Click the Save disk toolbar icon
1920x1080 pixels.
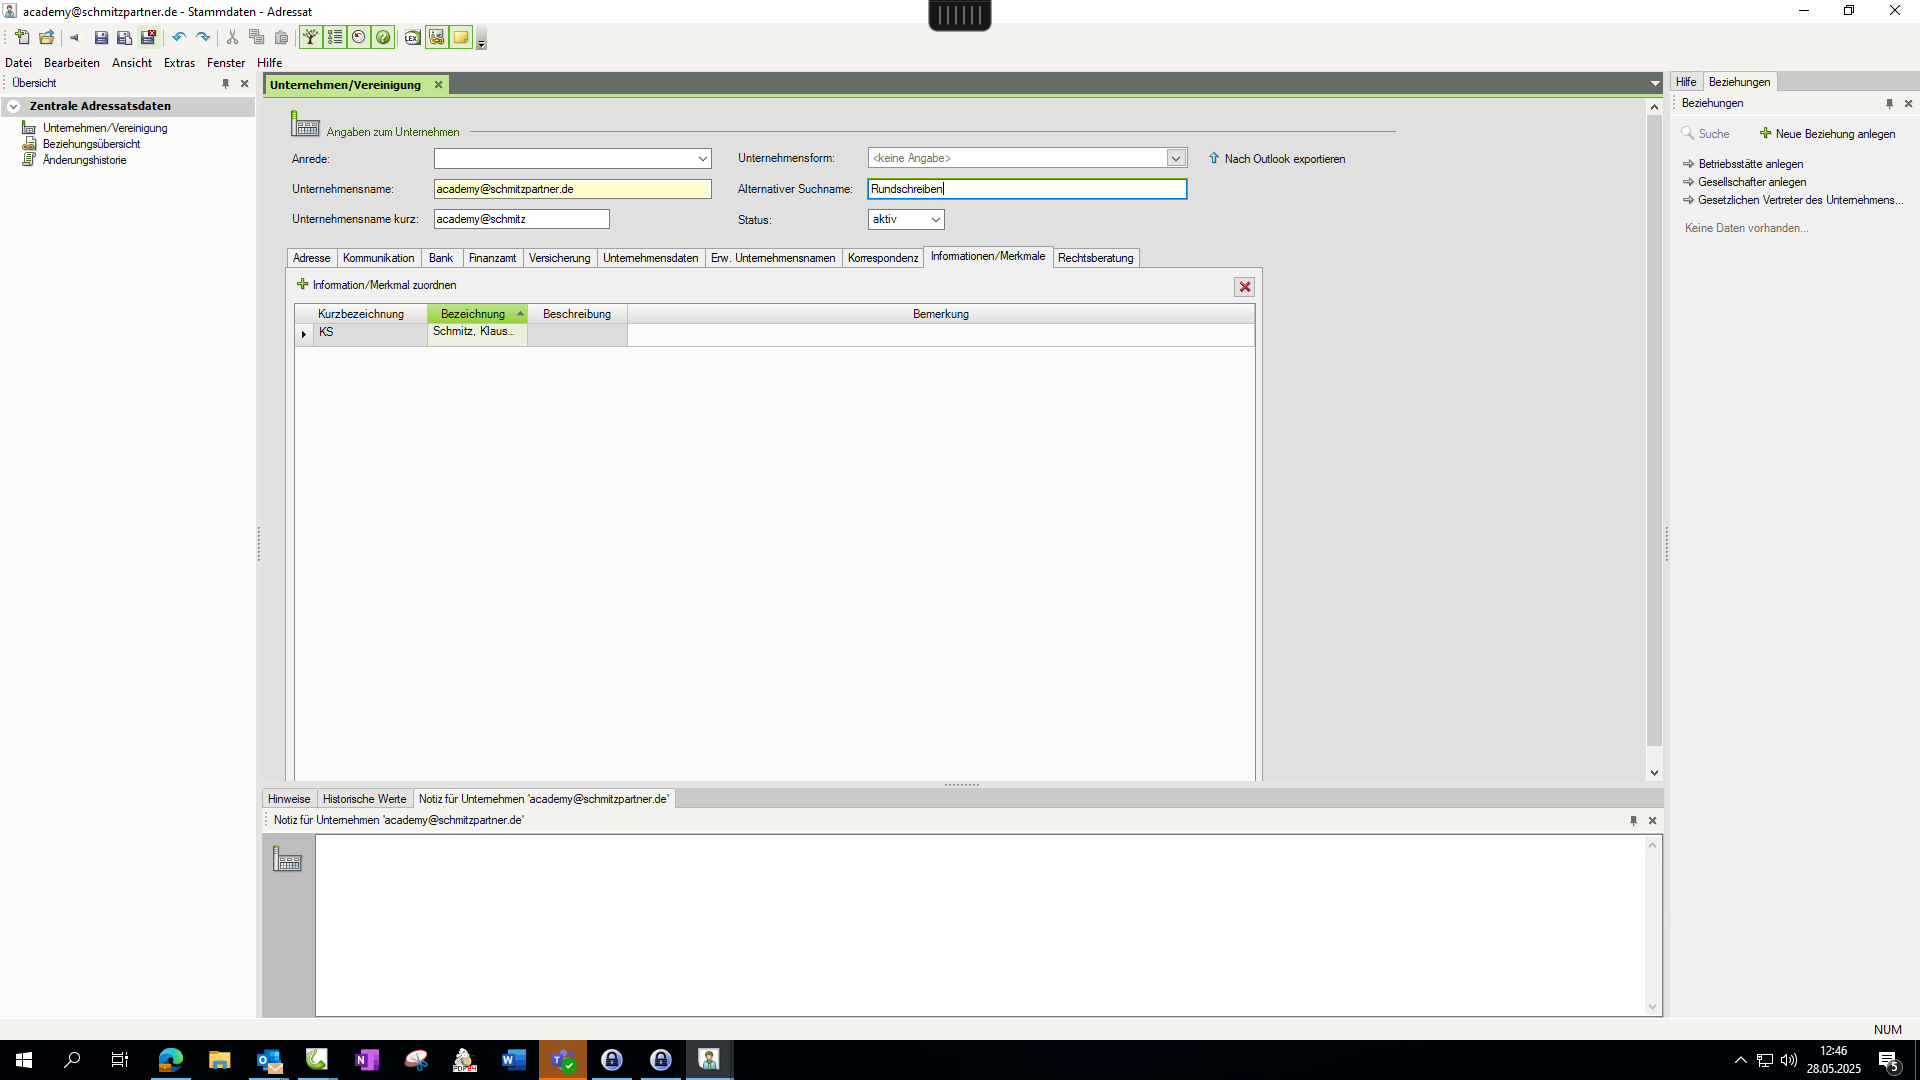(x=101, y=38)
